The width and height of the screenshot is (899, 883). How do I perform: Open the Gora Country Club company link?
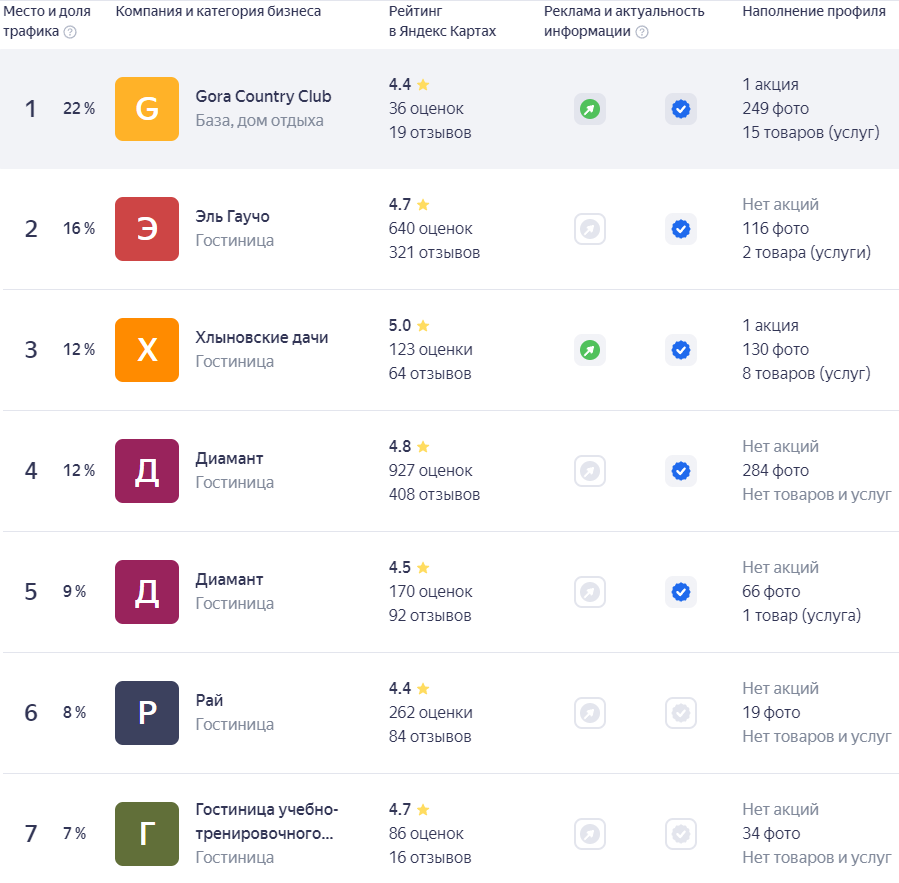pyautogui.click(x=263, y=96)
